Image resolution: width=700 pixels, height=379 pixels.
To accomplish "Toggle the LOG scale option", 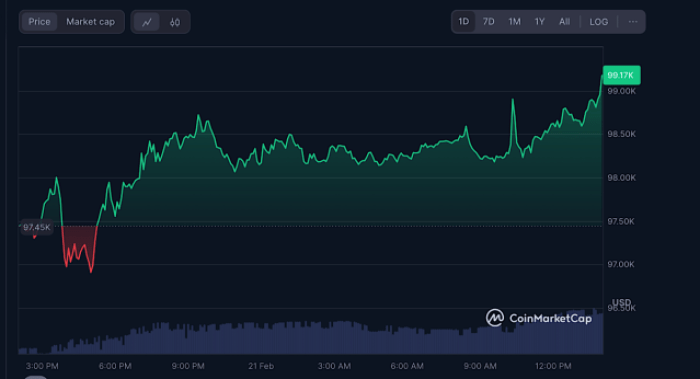I will click(598, 22).
